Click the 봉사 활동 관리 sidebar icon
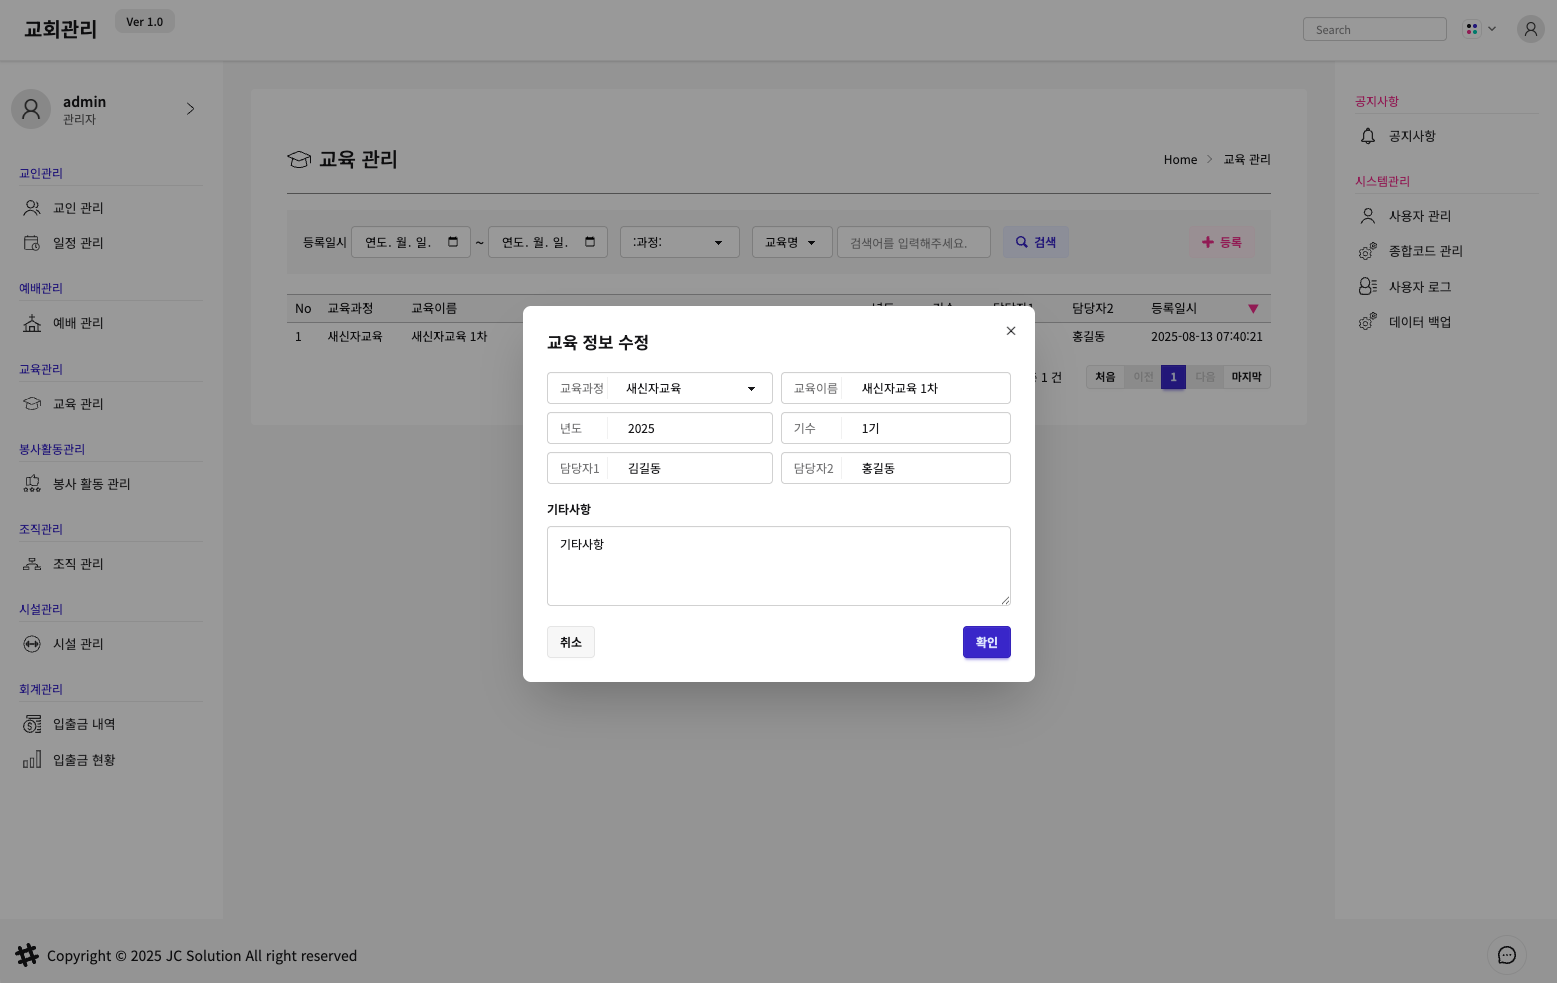Image resolution: width=1557 pixels, height=983 pixels. [x=32, y=484]
